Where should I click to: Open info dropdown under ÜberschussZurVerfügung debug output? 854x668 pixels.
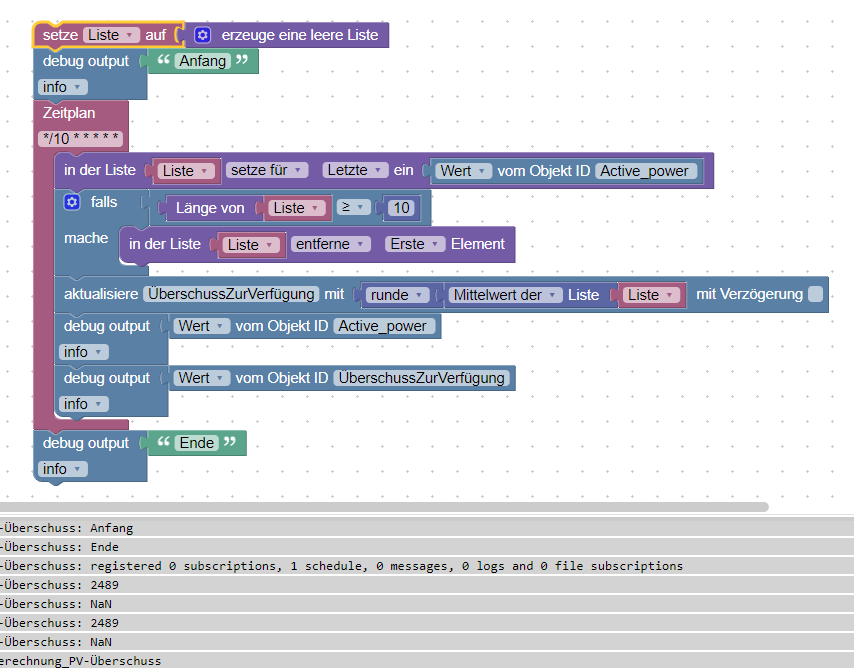(83, 404)
